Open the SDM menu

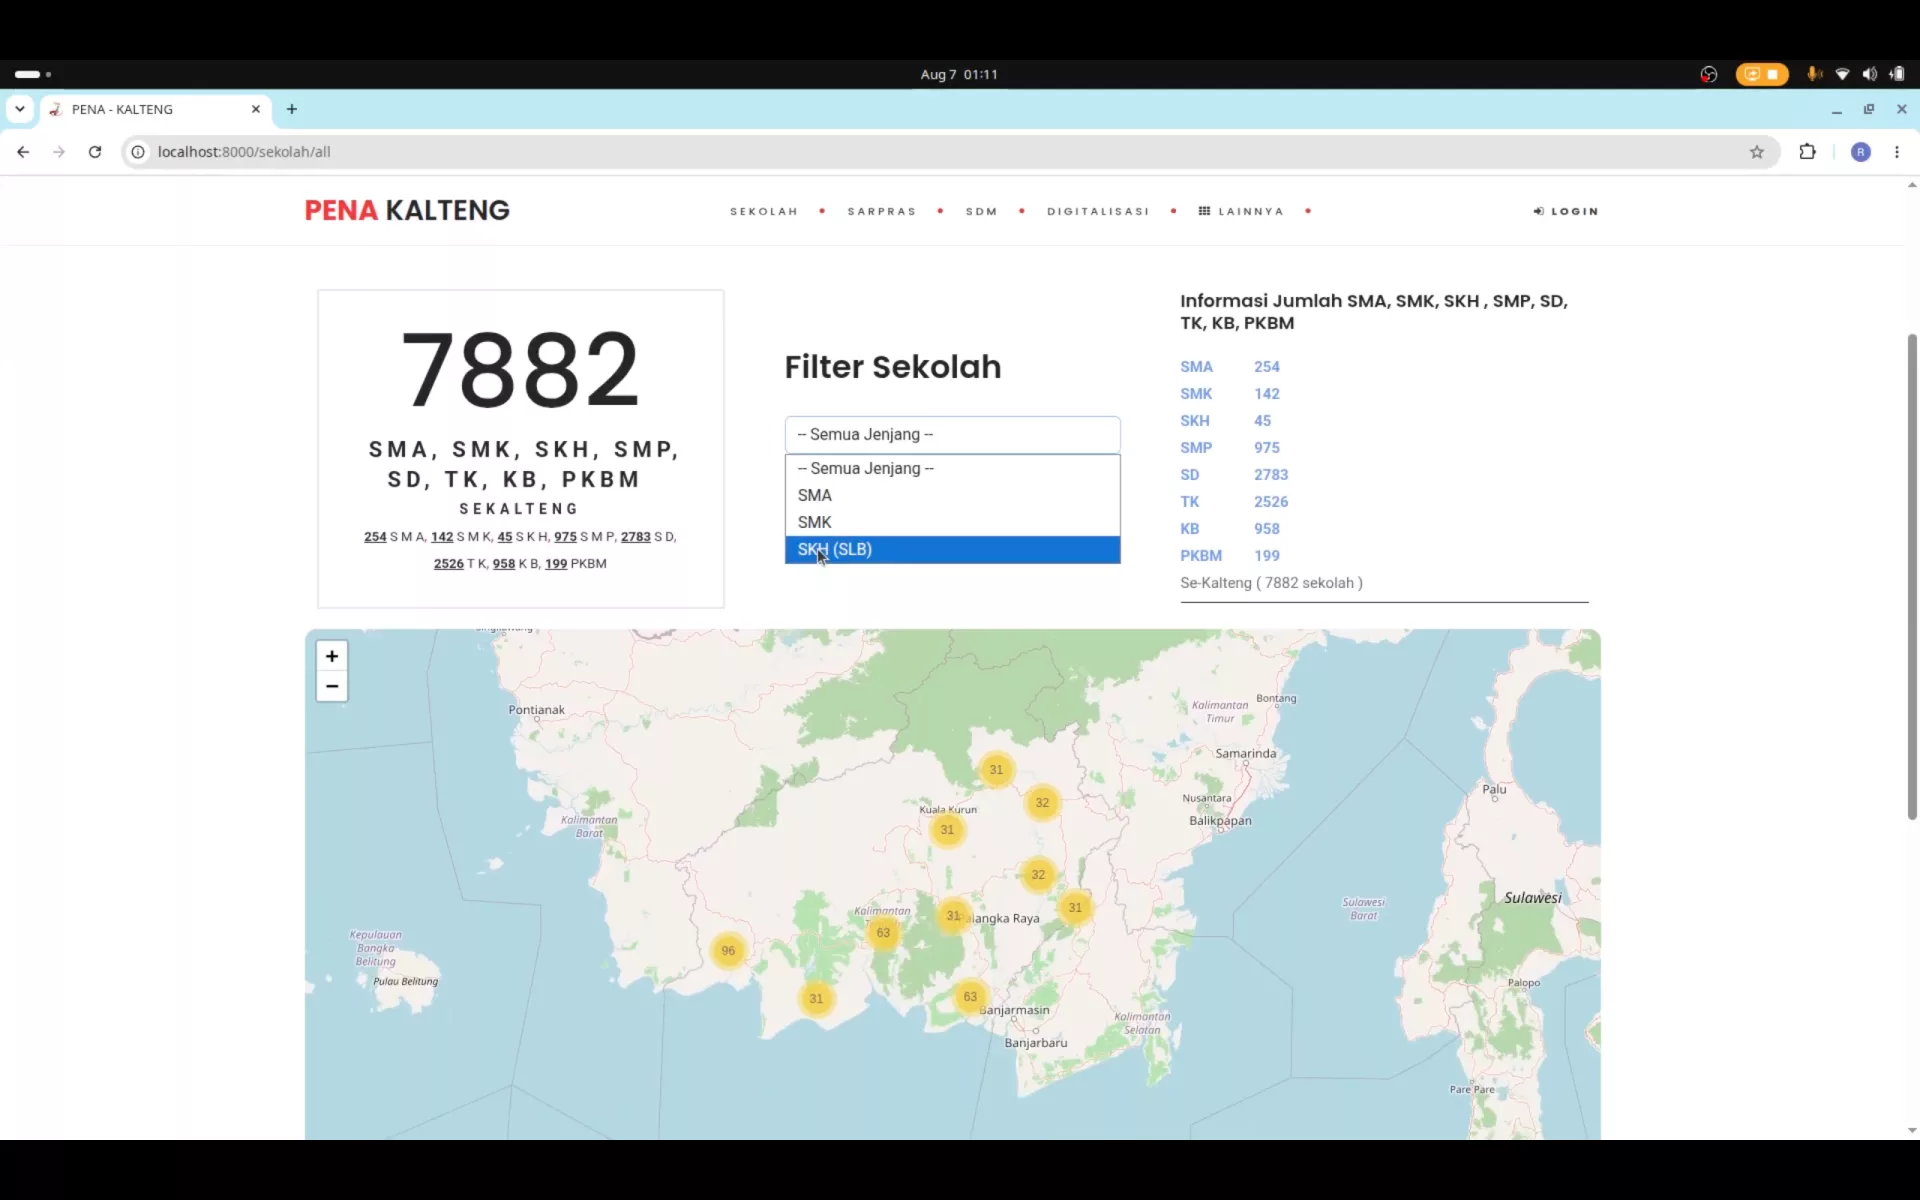[982, 211]
